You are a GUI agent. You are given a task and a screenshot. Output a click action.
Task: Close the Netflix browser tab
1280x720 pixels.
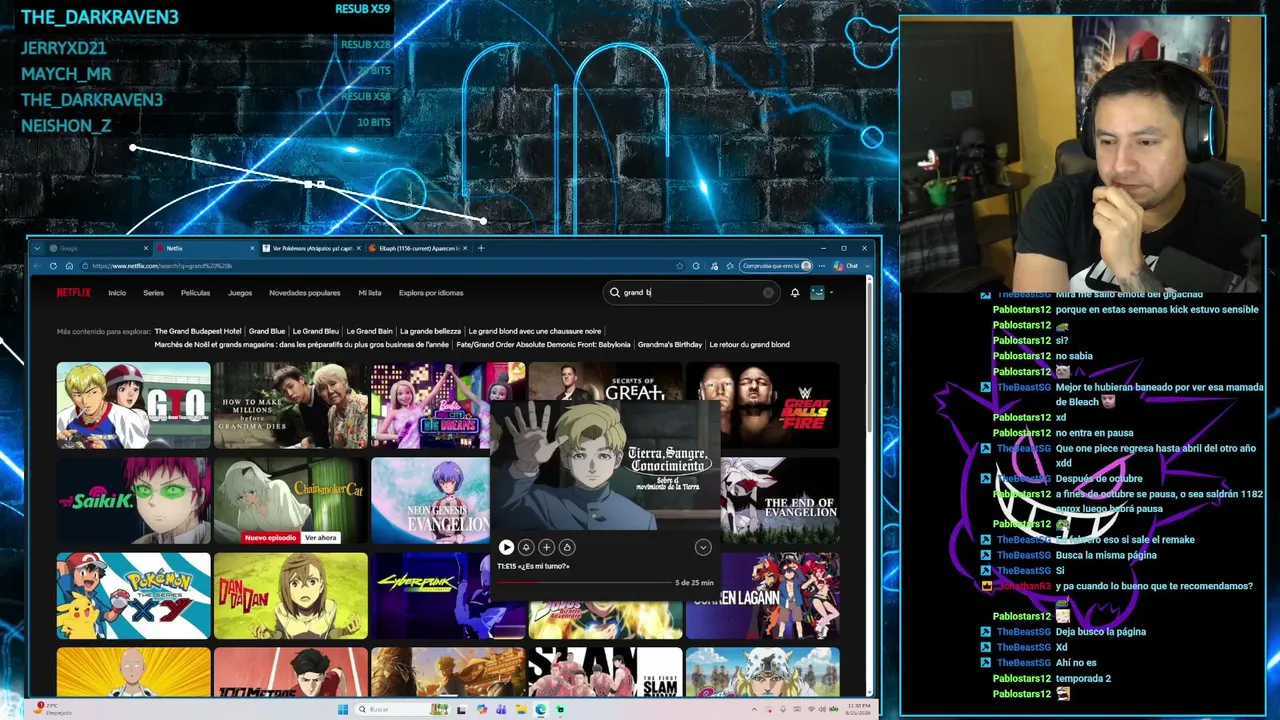tap(251, 248)
